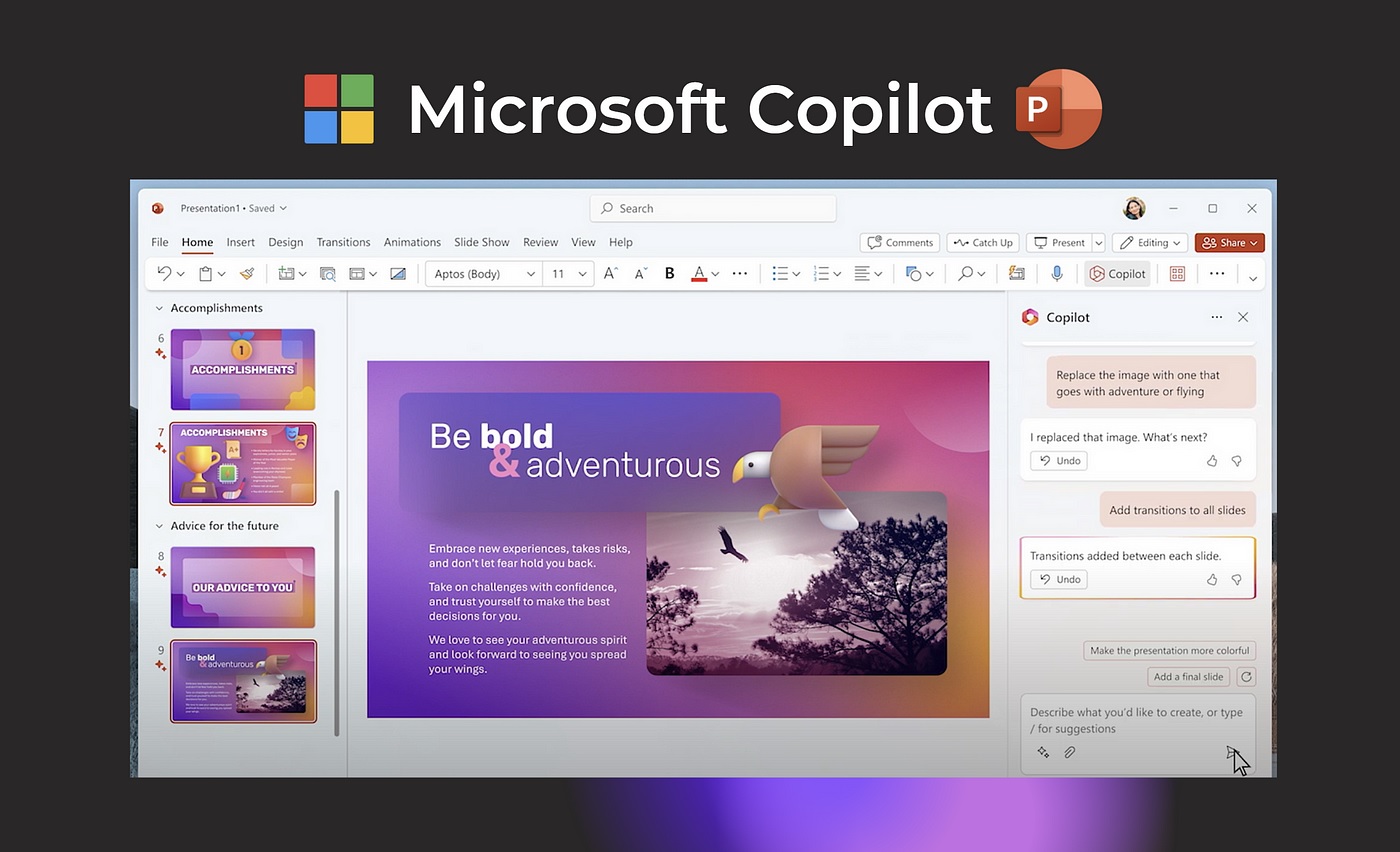Click the user profile avatar
1400x852 pixels.
[x=1134, y=208]
